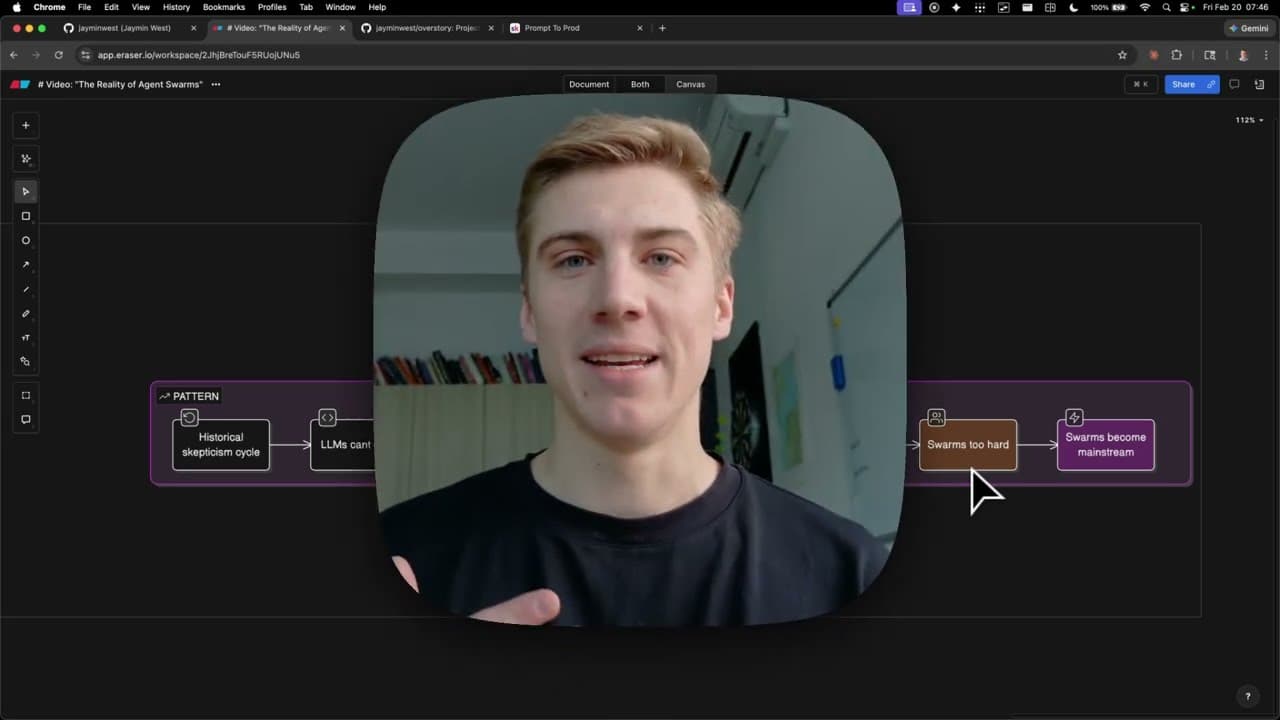
Task: Choose the straight line tool
Action: coord(26,289)
